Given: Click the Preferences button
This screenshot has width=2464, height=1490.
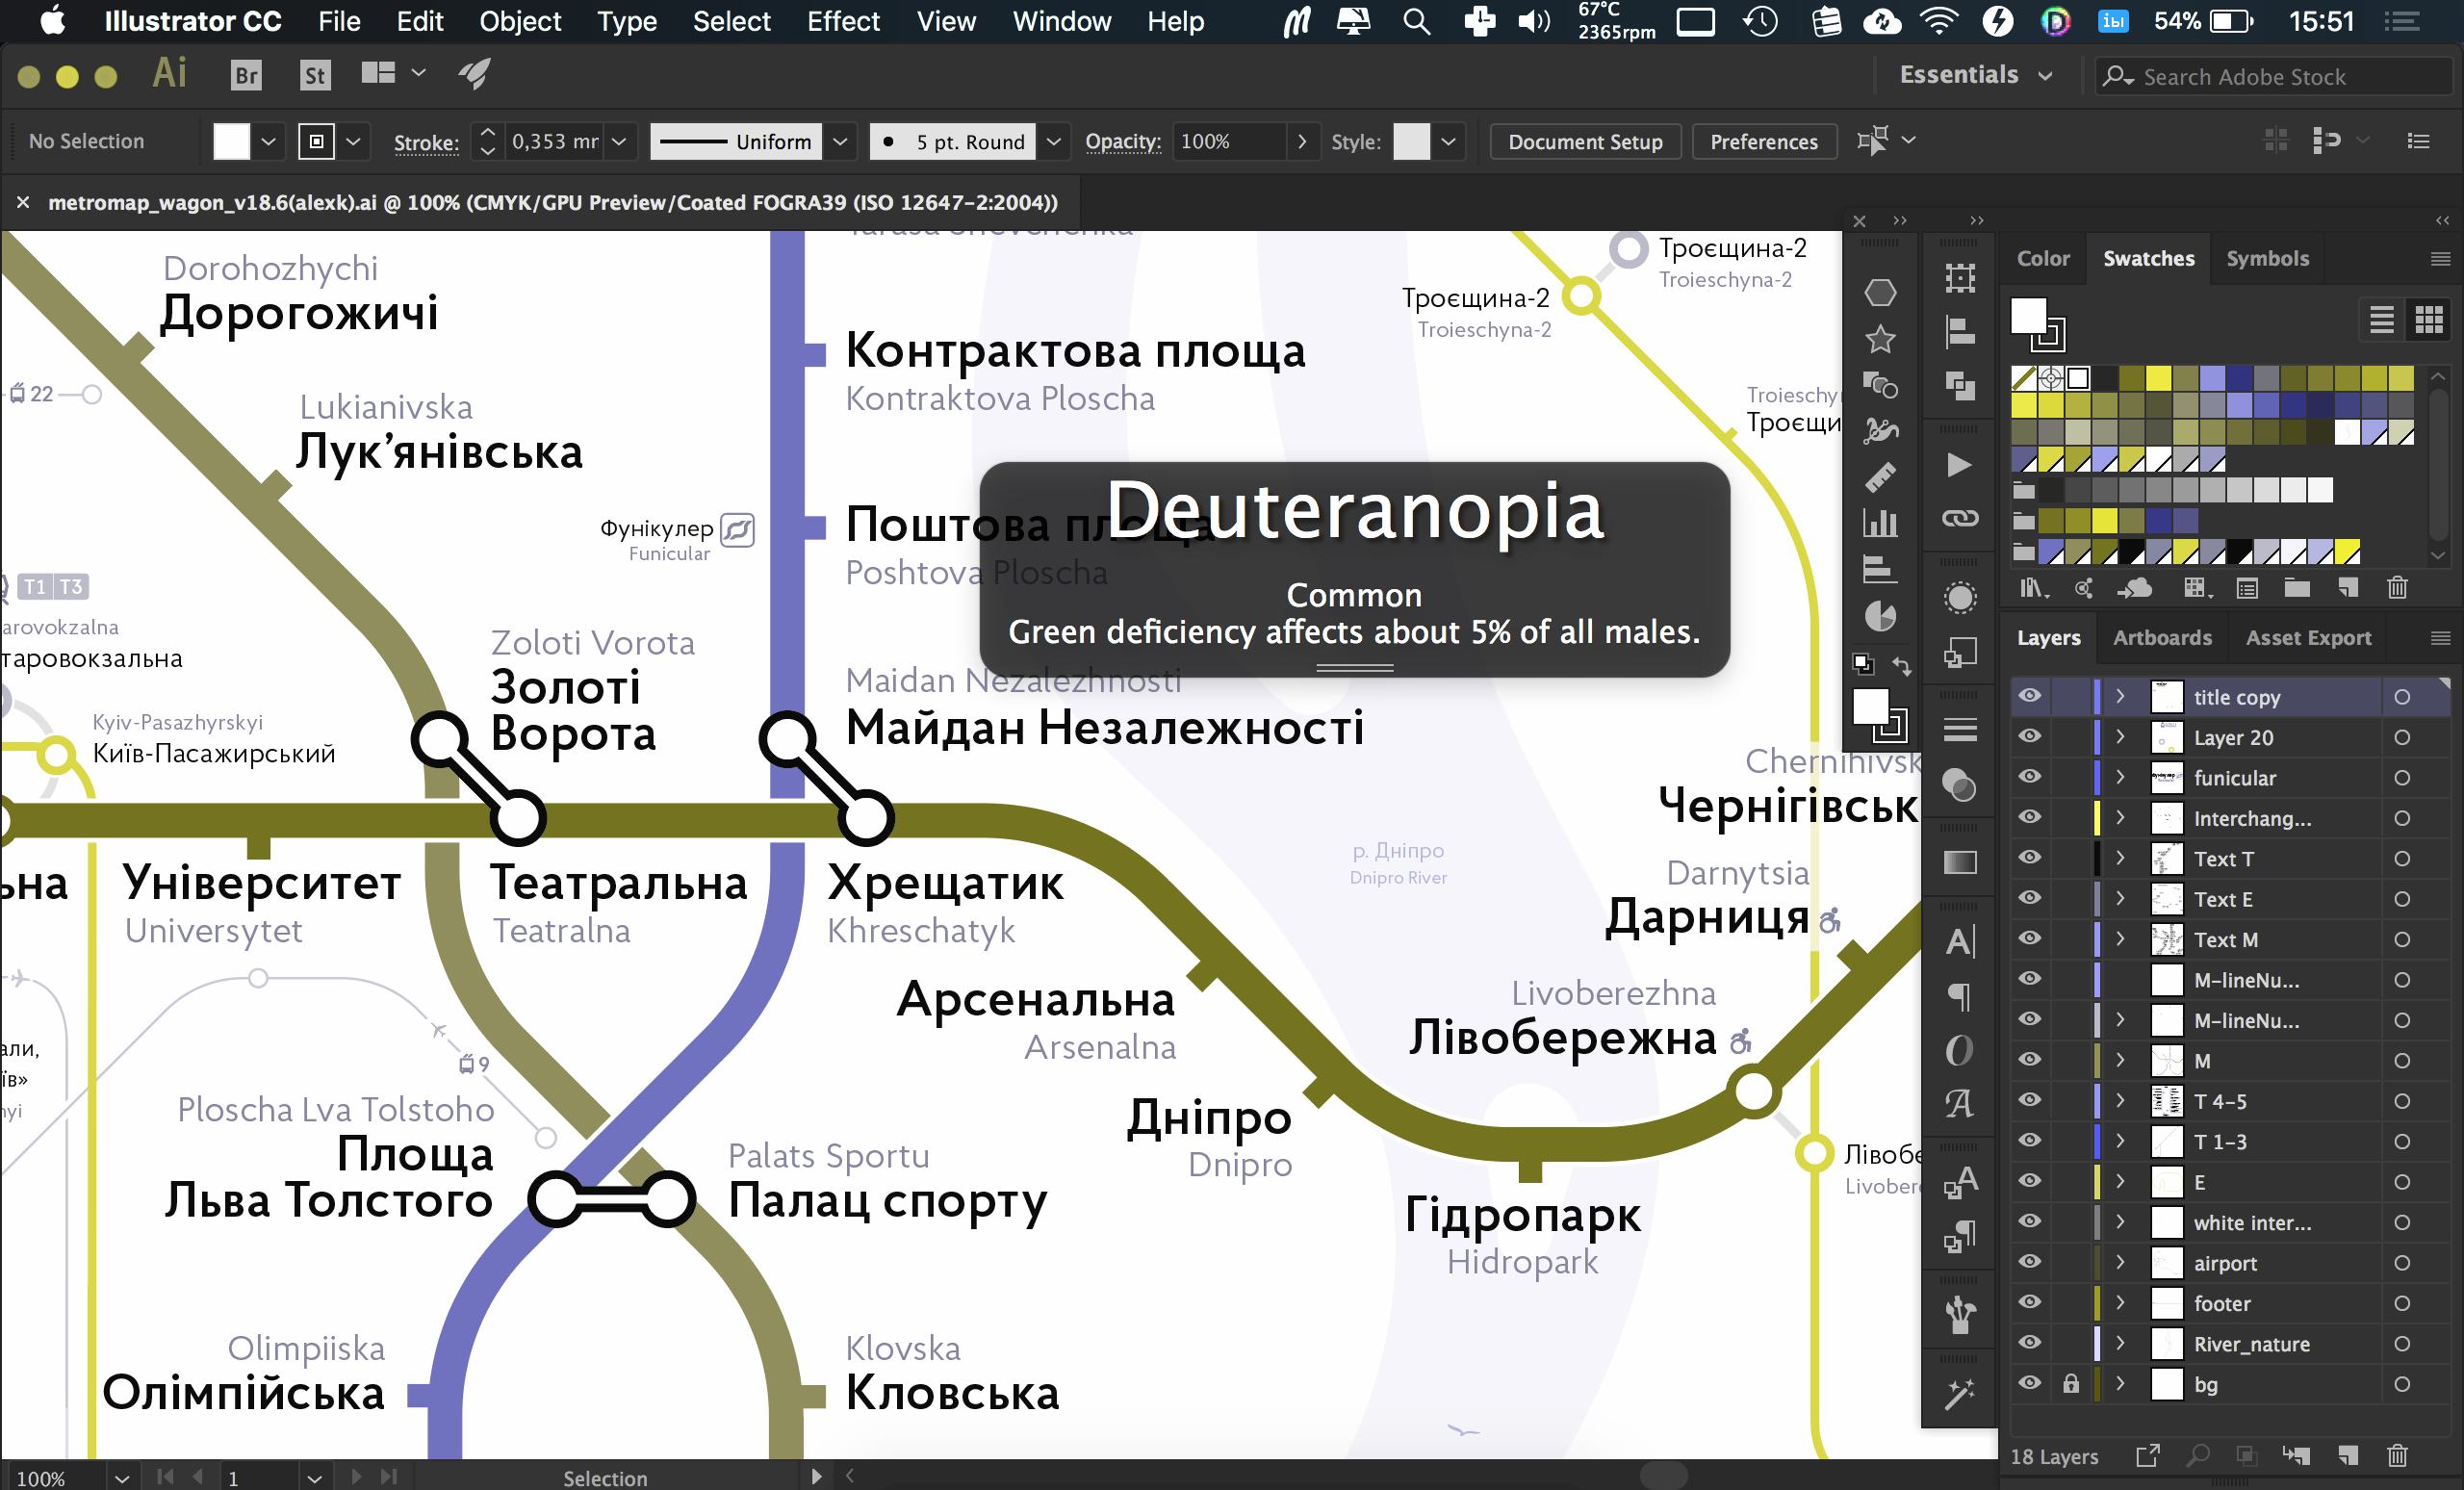Looking at the screenshot, I should click(1764, 141).
